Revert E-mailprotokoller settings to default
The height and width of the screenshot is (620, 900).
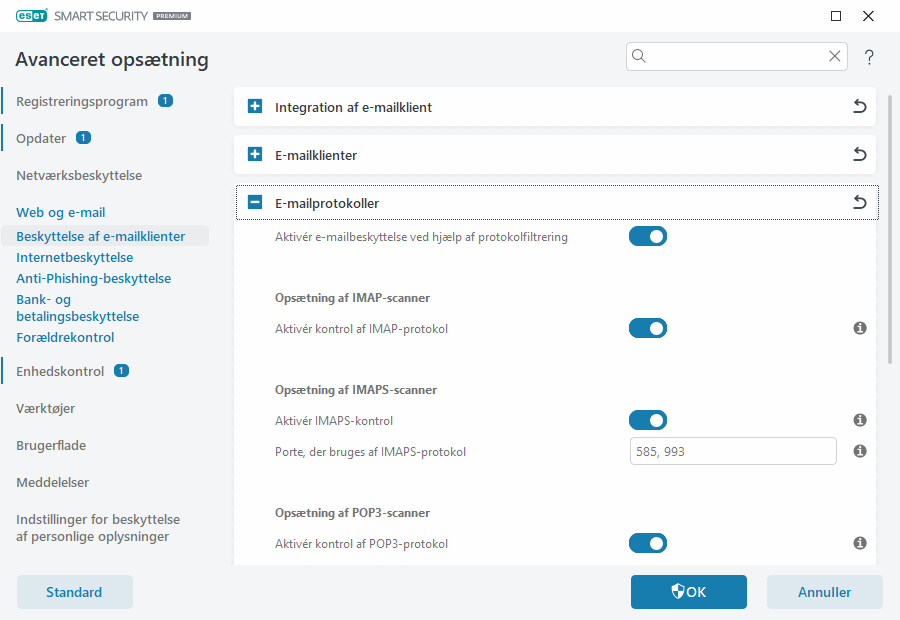coord(859,202)
